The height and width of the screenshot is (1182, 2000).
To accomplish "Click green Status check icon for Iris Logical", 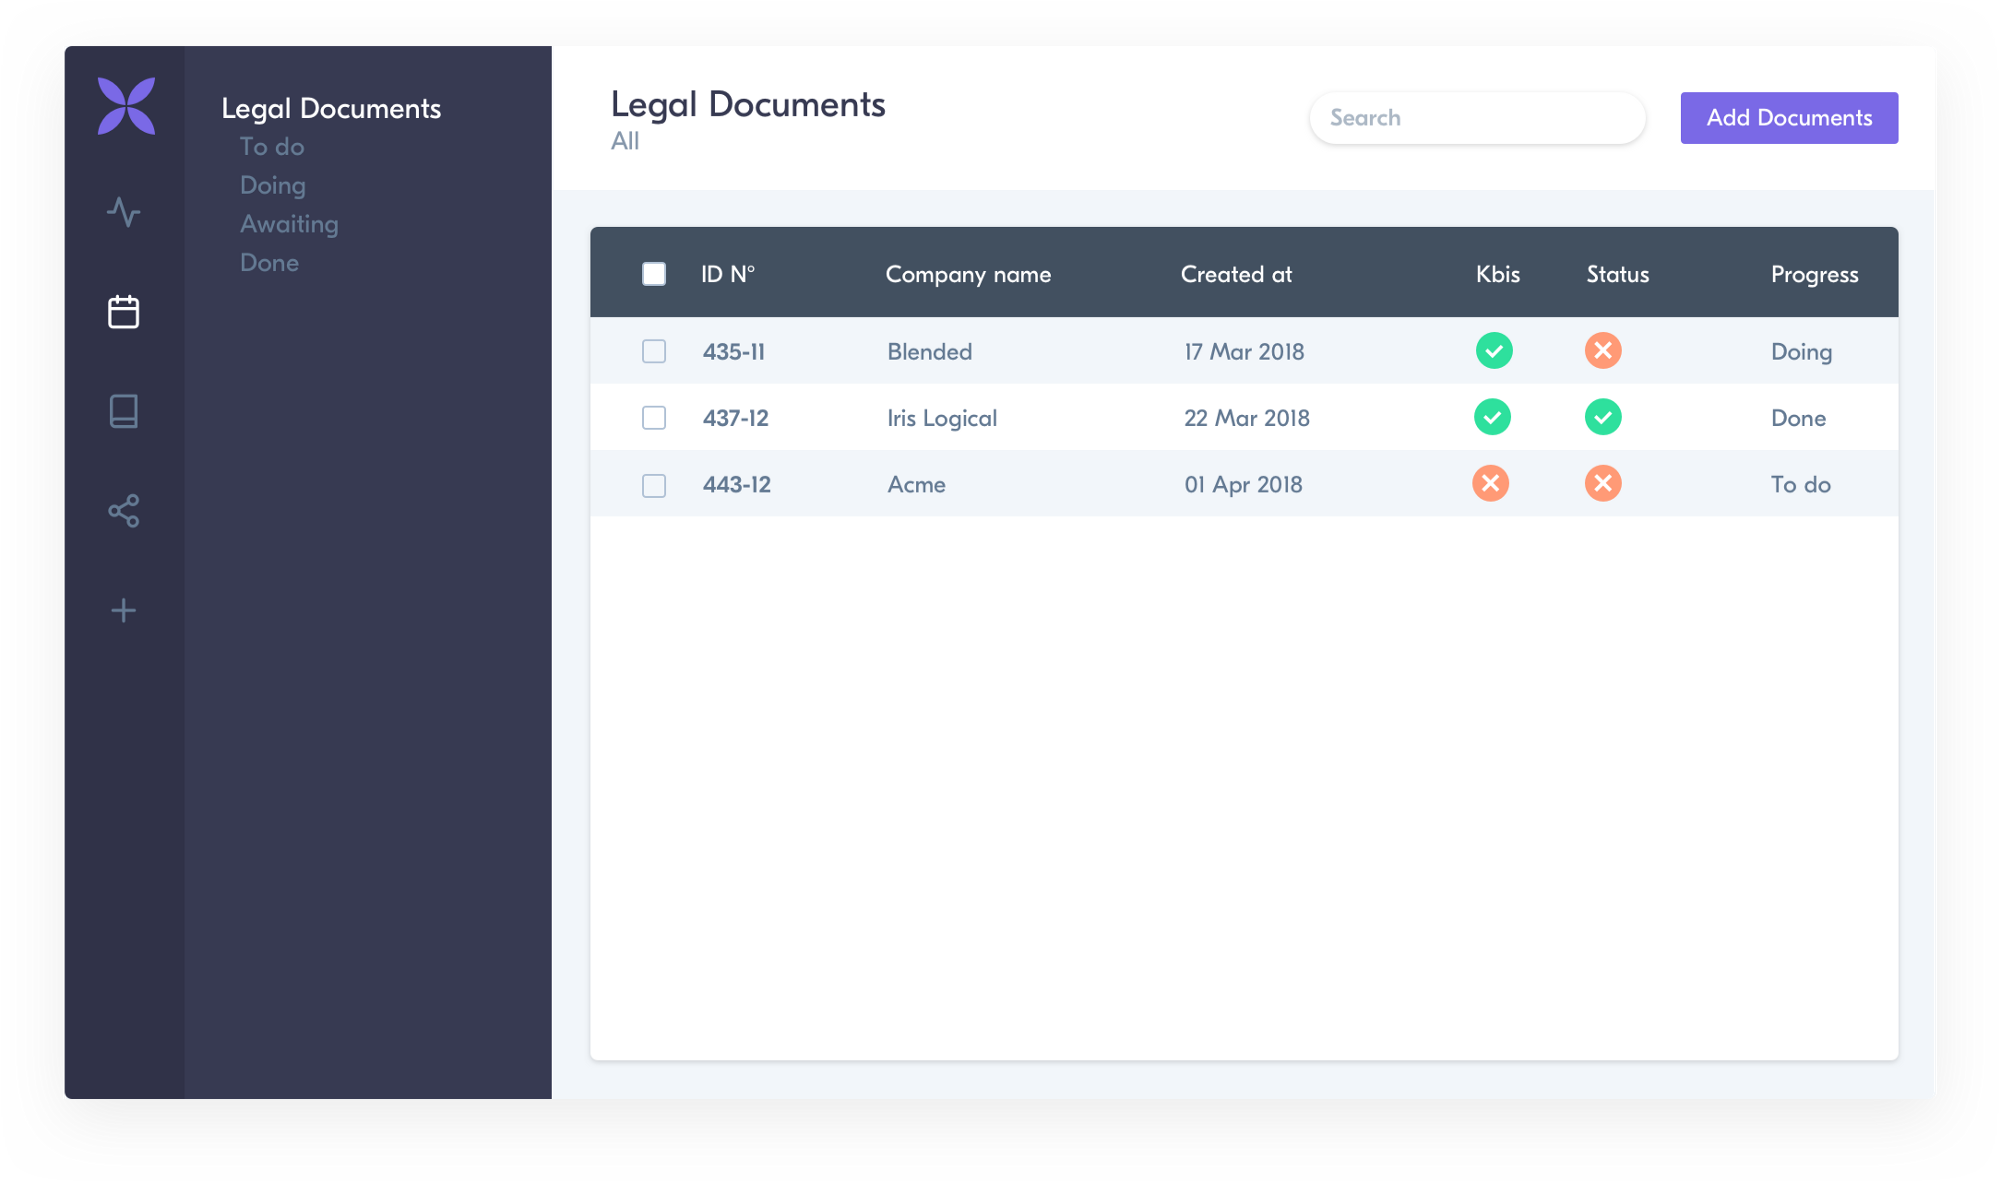I will click(x=1603, y=417).
